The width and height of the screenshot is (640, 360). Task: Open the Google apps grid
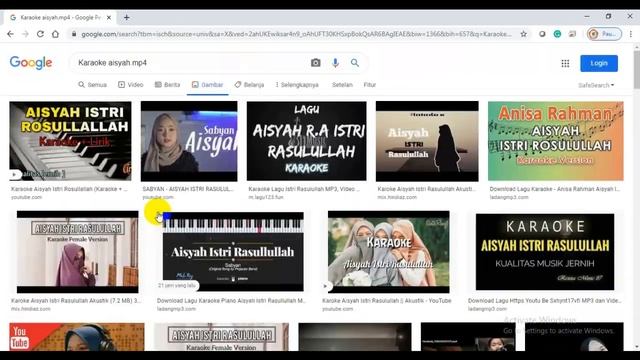point(565,63)
